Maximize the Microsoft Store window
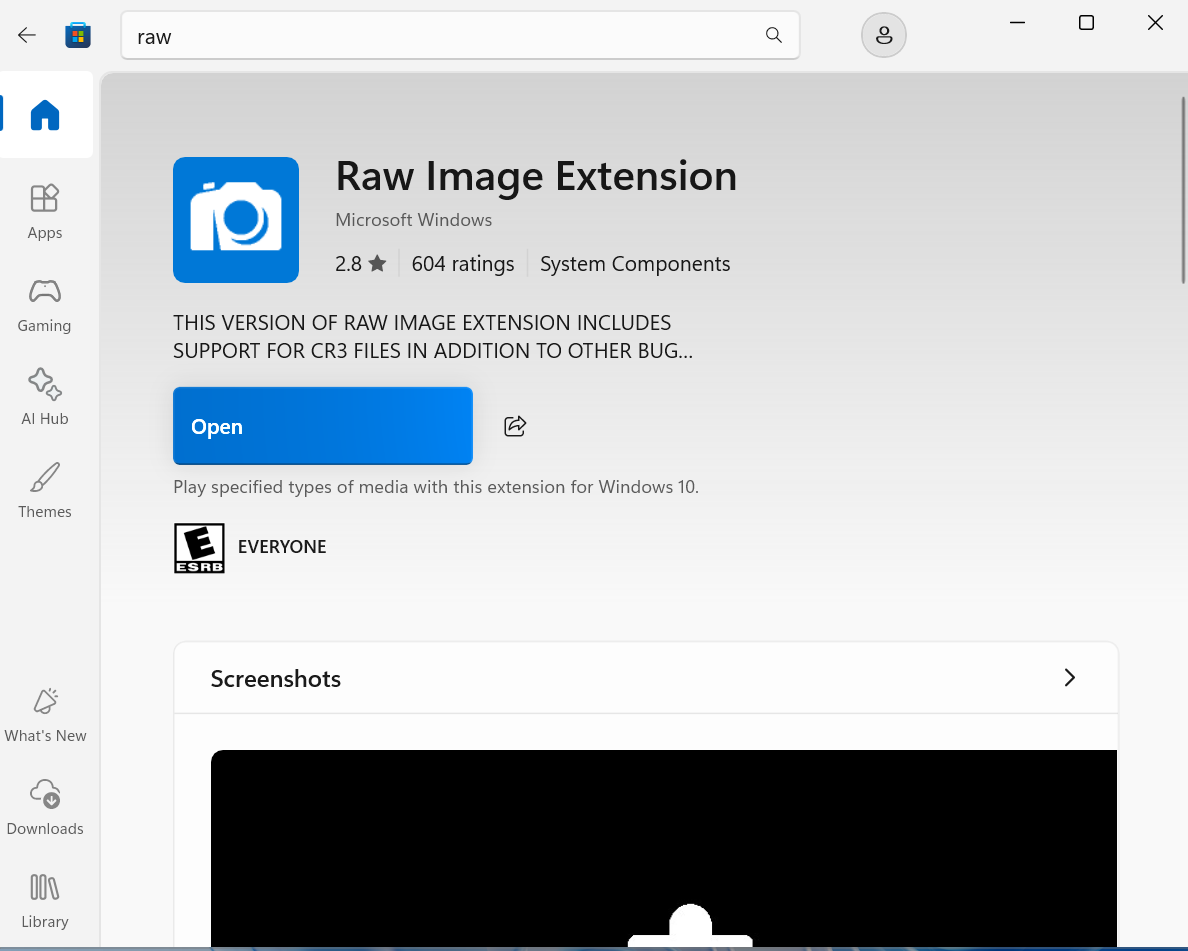Image resolution: width=1188 pixels, height=951 pixels. (x=1086, y=23)
